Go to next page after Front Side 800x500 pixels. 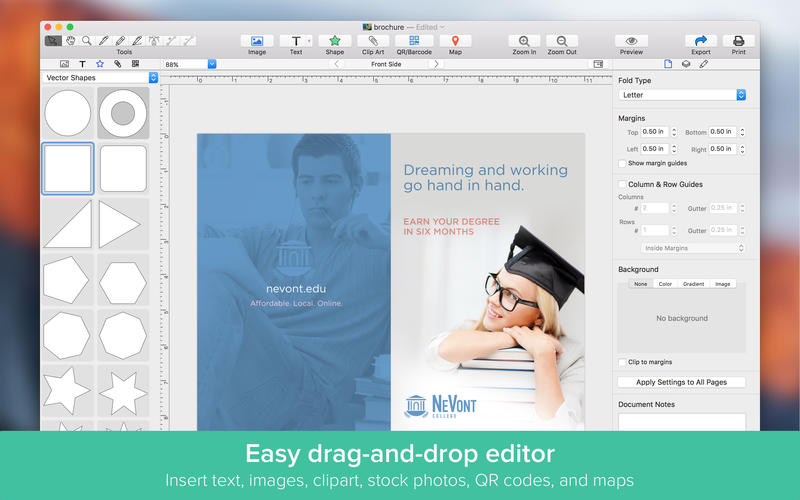435,64
